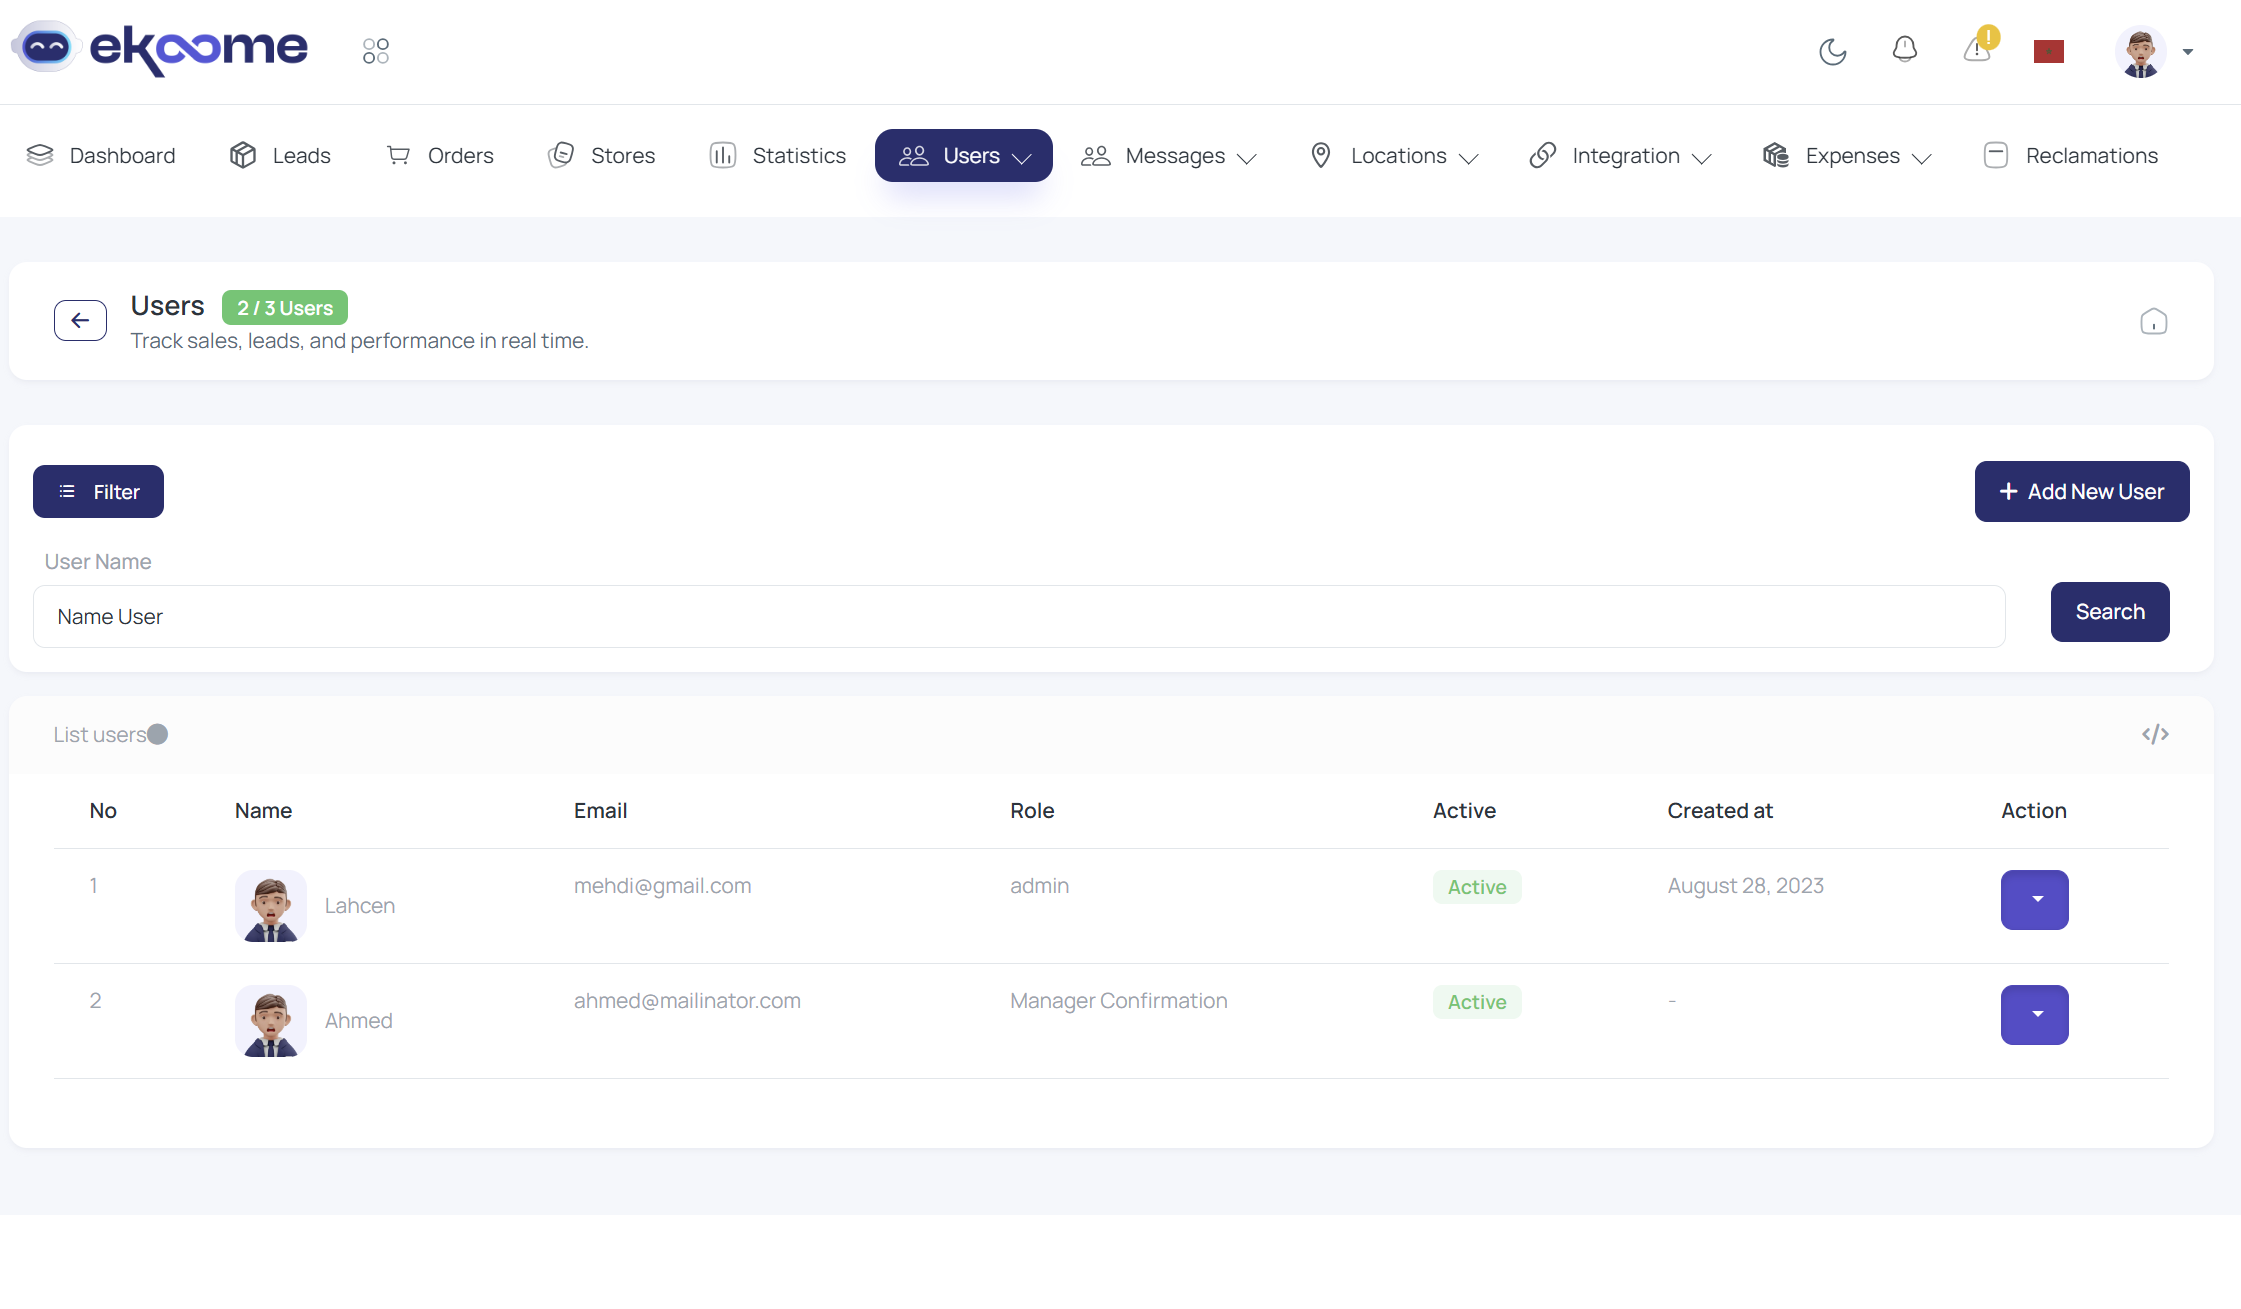The height and width of the screenshot is (1309, 2241).
Task: Click the home icon on the Users card
Action: [2155, 320]
